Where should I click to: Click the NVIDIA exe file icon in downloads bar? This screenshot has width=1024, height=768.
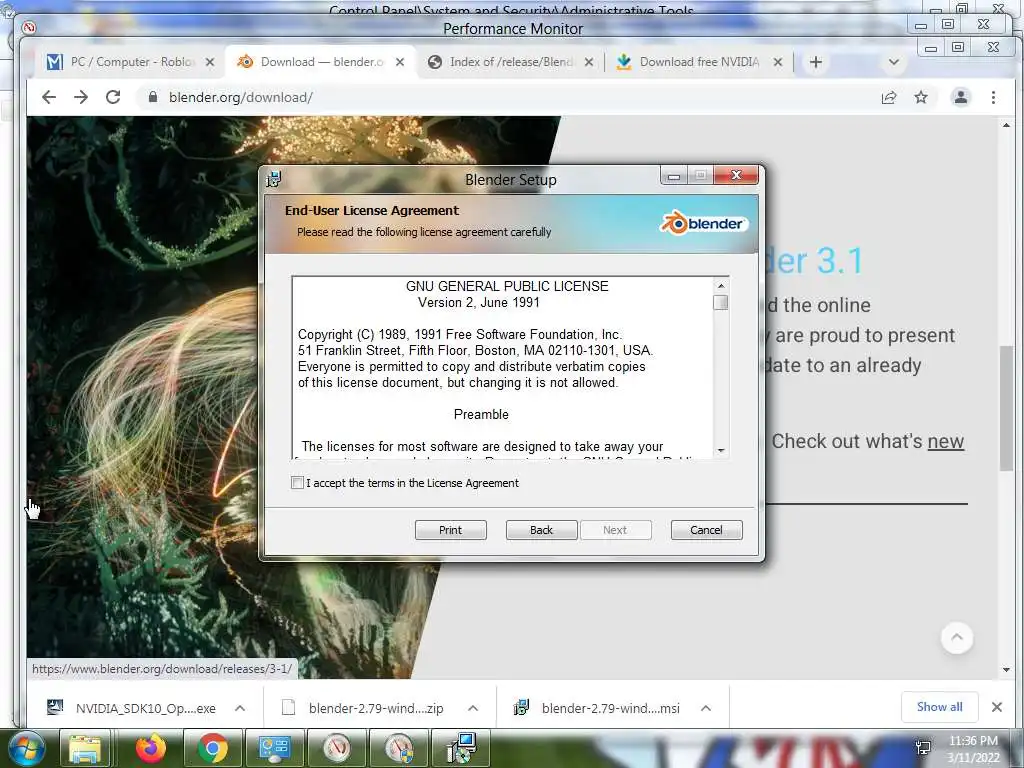pyautogui.click(x=55, y=707)
